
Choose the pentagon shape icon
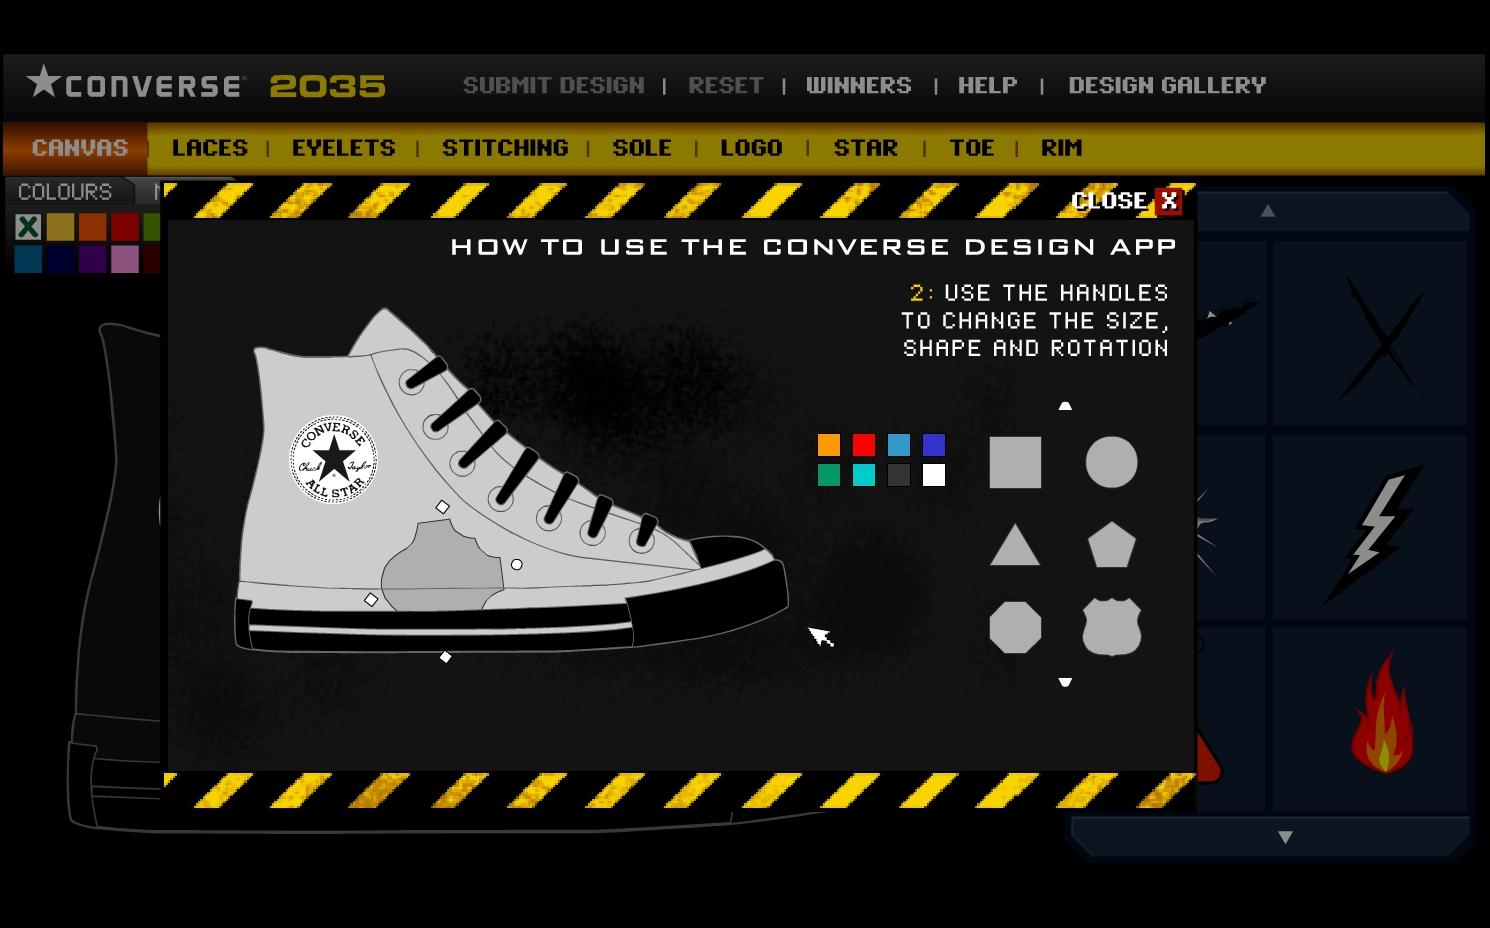tap(1111, 546)
